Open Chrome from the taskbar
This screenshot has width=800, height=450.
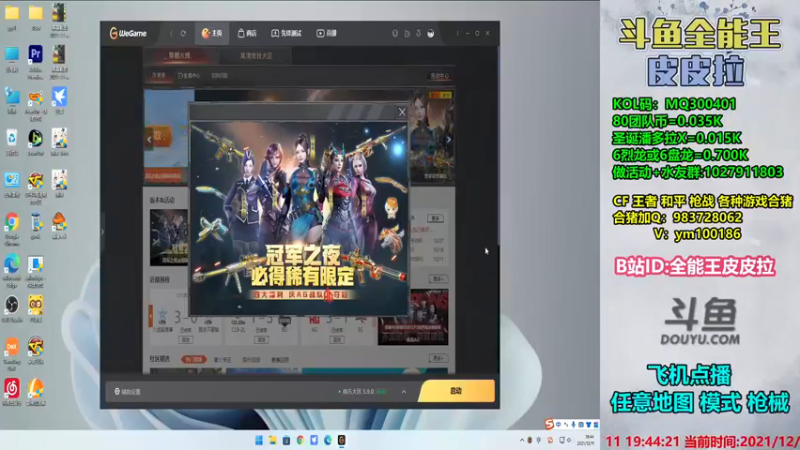[301, 440]
